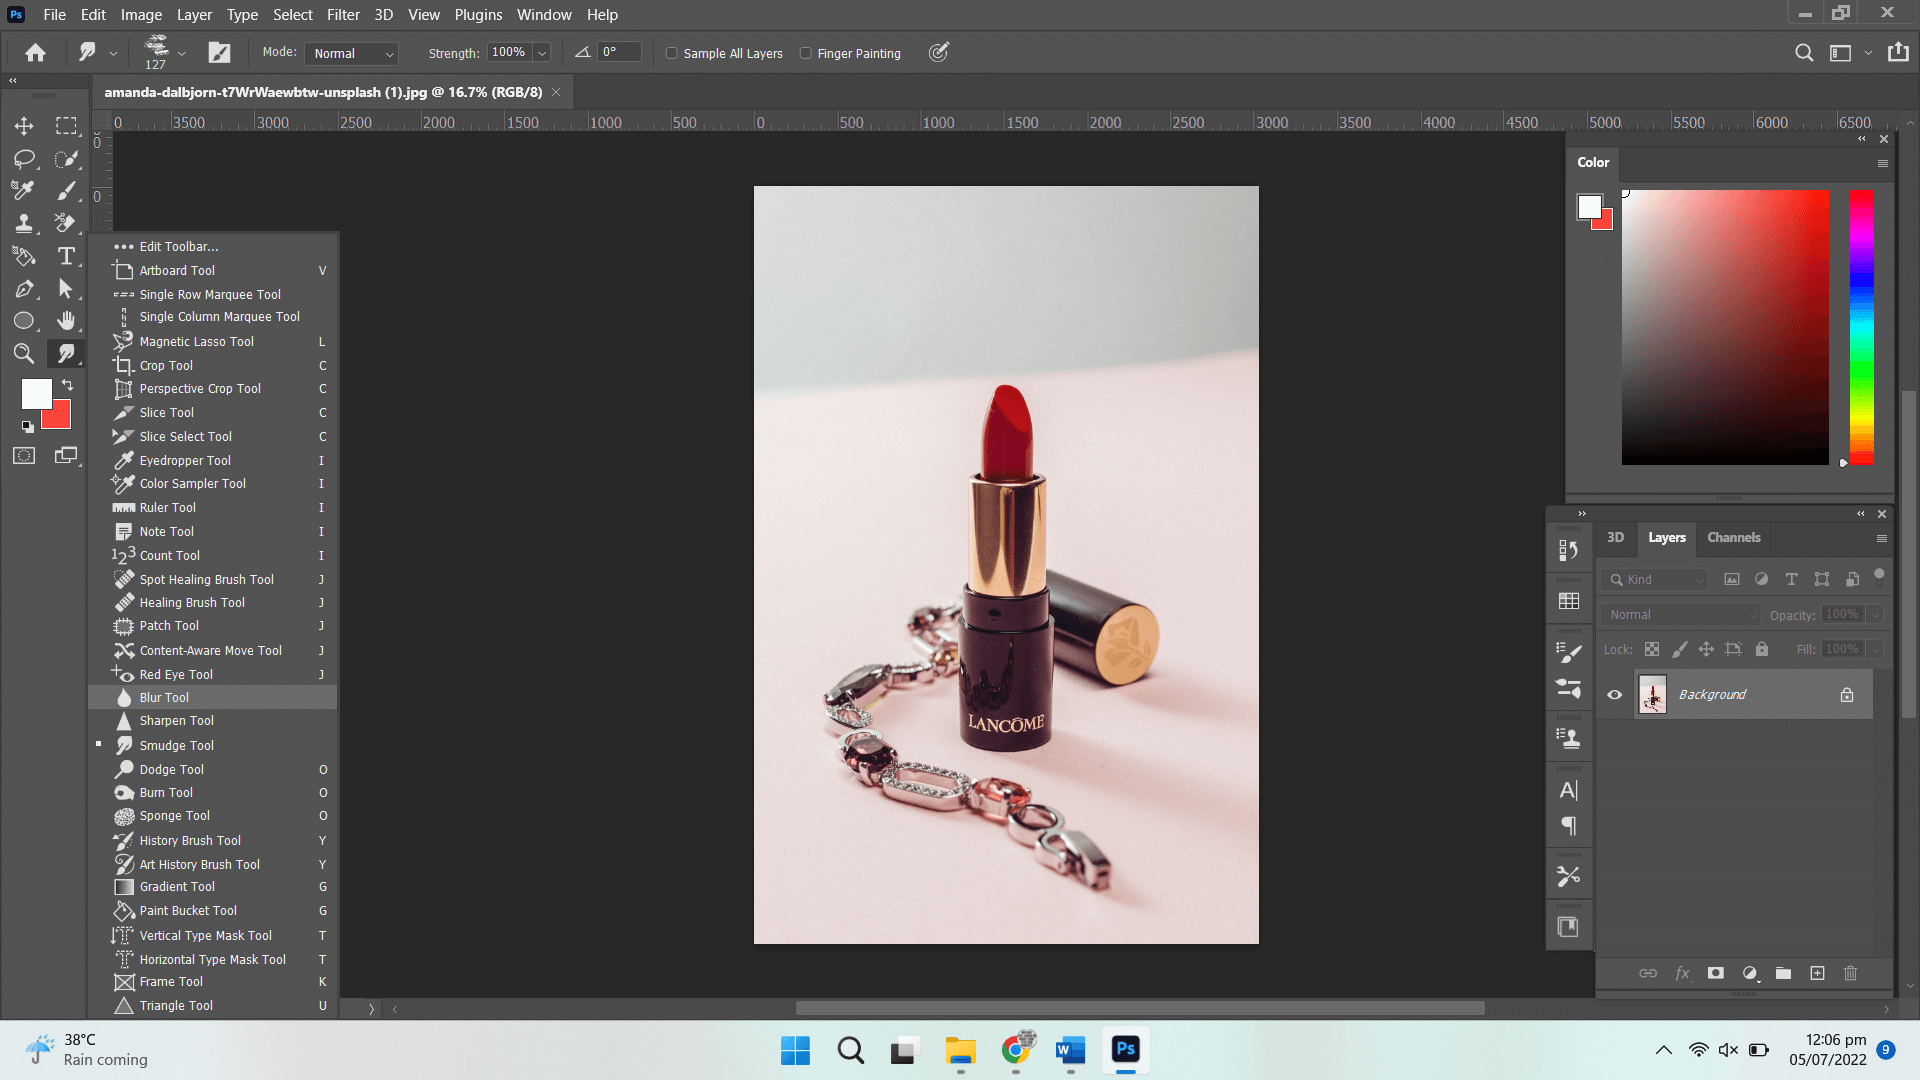Image resolution: width=1920 pixels, height=1080 pixels.
Task: Pick a color in the color field
Action: click(x=1725, y=327)
